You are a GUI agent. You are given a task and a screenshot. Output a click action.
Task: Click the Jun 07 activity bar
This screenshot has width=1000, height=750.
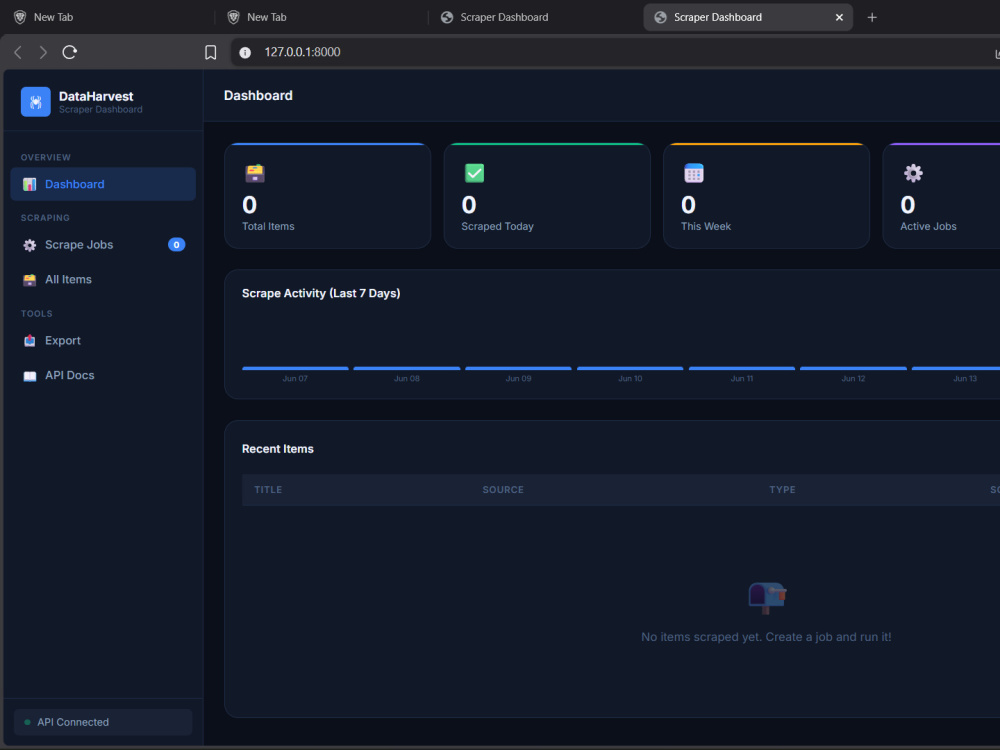click(x=295, y=368)
